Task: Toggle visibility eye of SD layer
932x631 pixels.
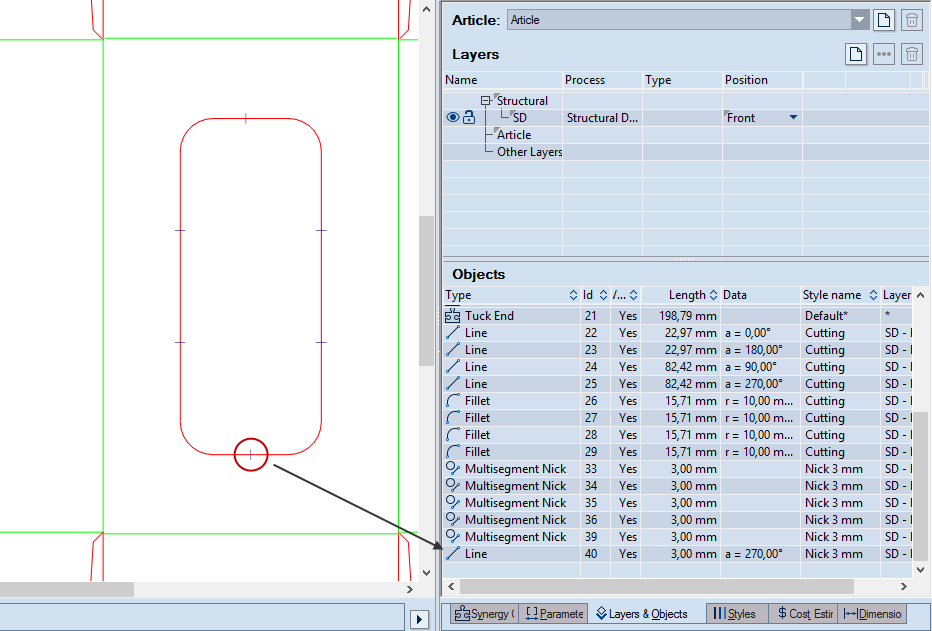Action: [x=453, y=118]
